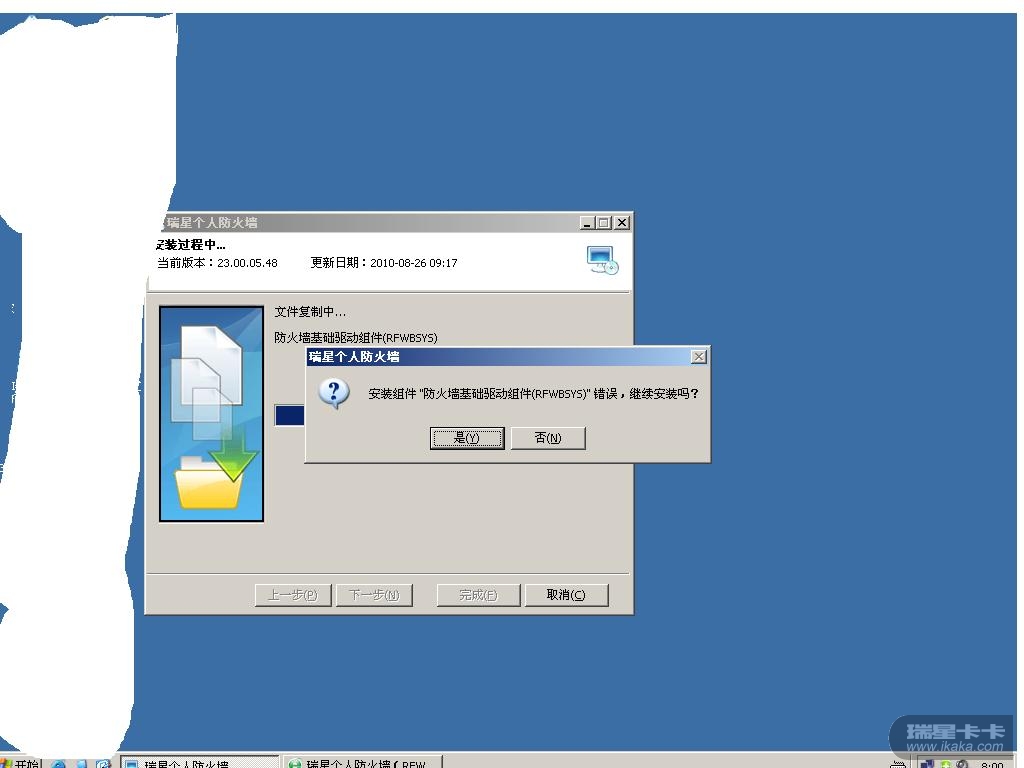
Task: Click the dark blue installation progress bar
Action: 290,415
